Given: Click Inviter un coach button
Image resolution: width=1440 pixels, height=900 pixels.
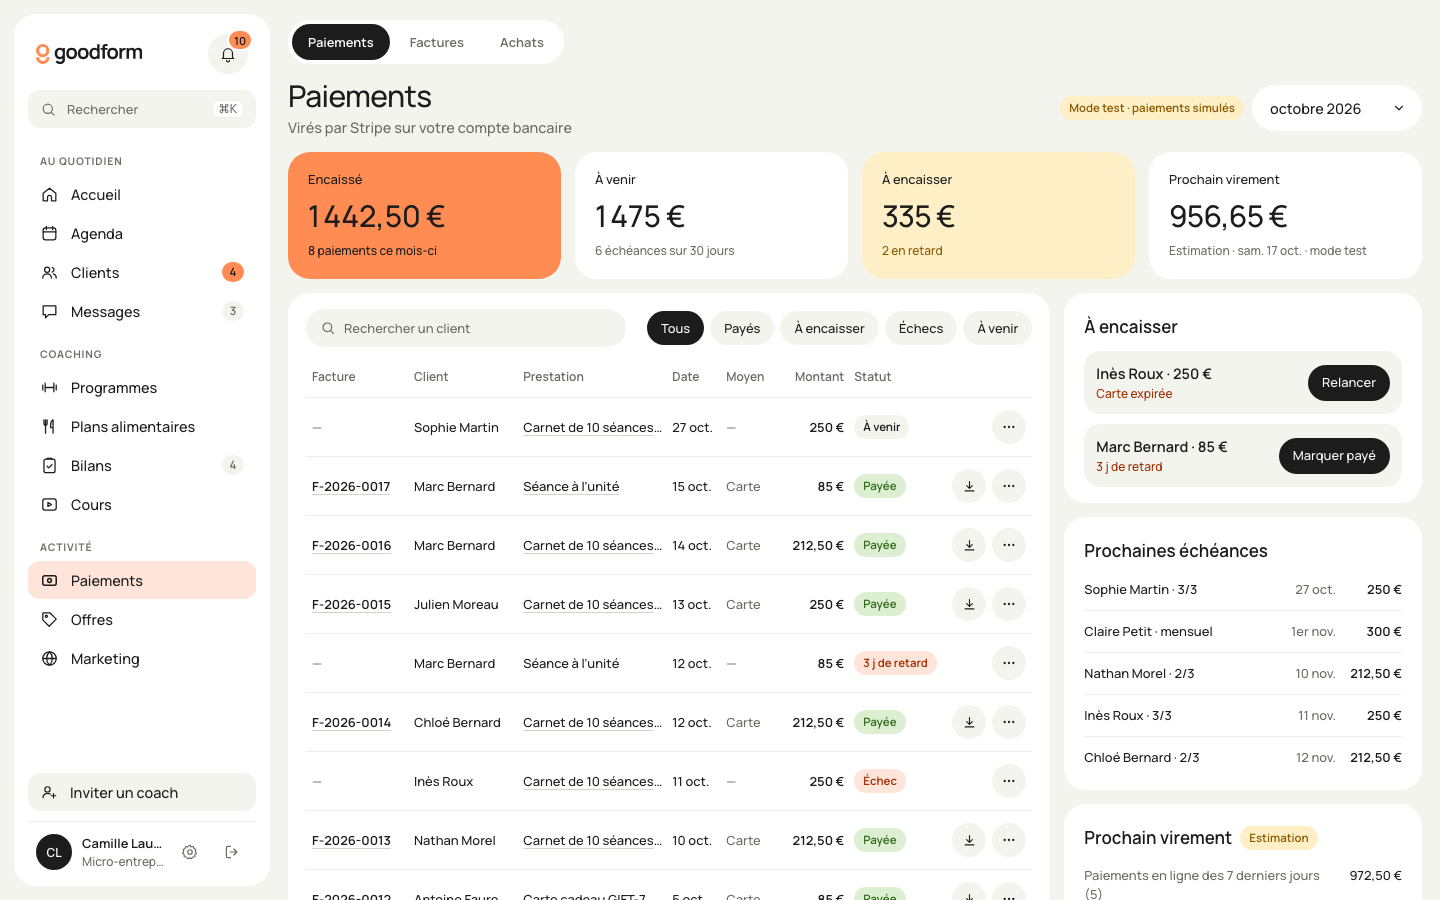Looking at the screenshot, I should (x=142, y=792).
